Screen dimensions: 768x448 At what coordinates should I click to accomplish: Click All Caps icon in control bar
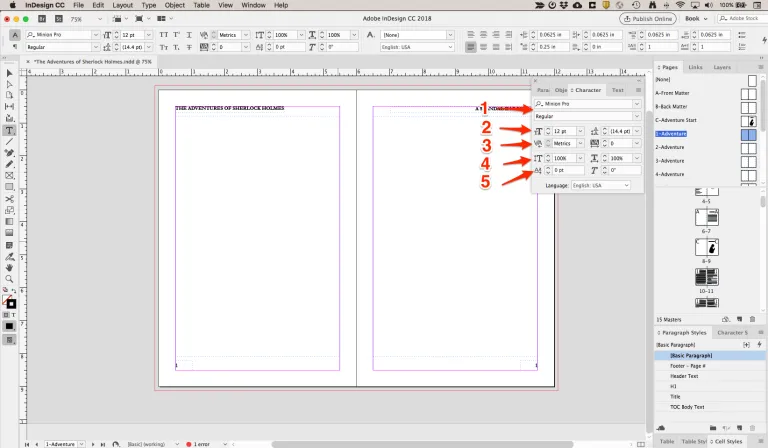pos(164,35)
